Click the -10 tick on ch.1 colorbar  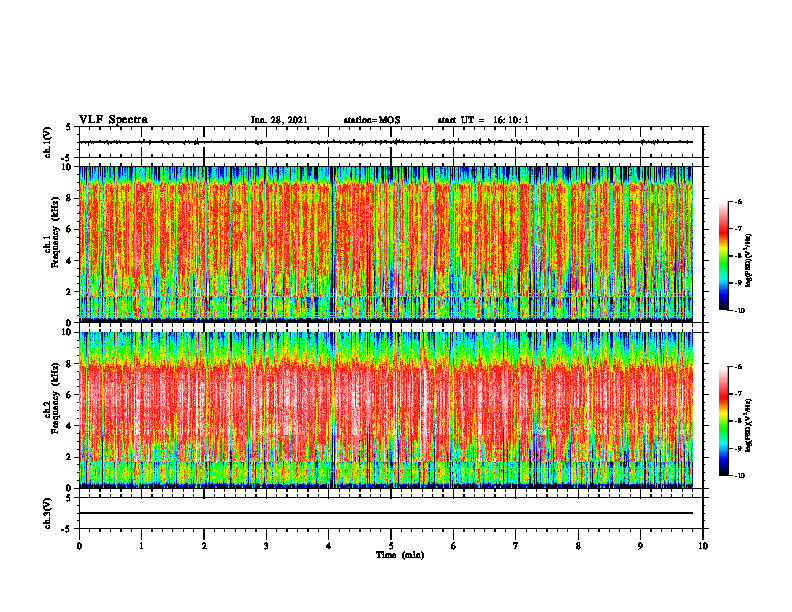tap(739, 311)
